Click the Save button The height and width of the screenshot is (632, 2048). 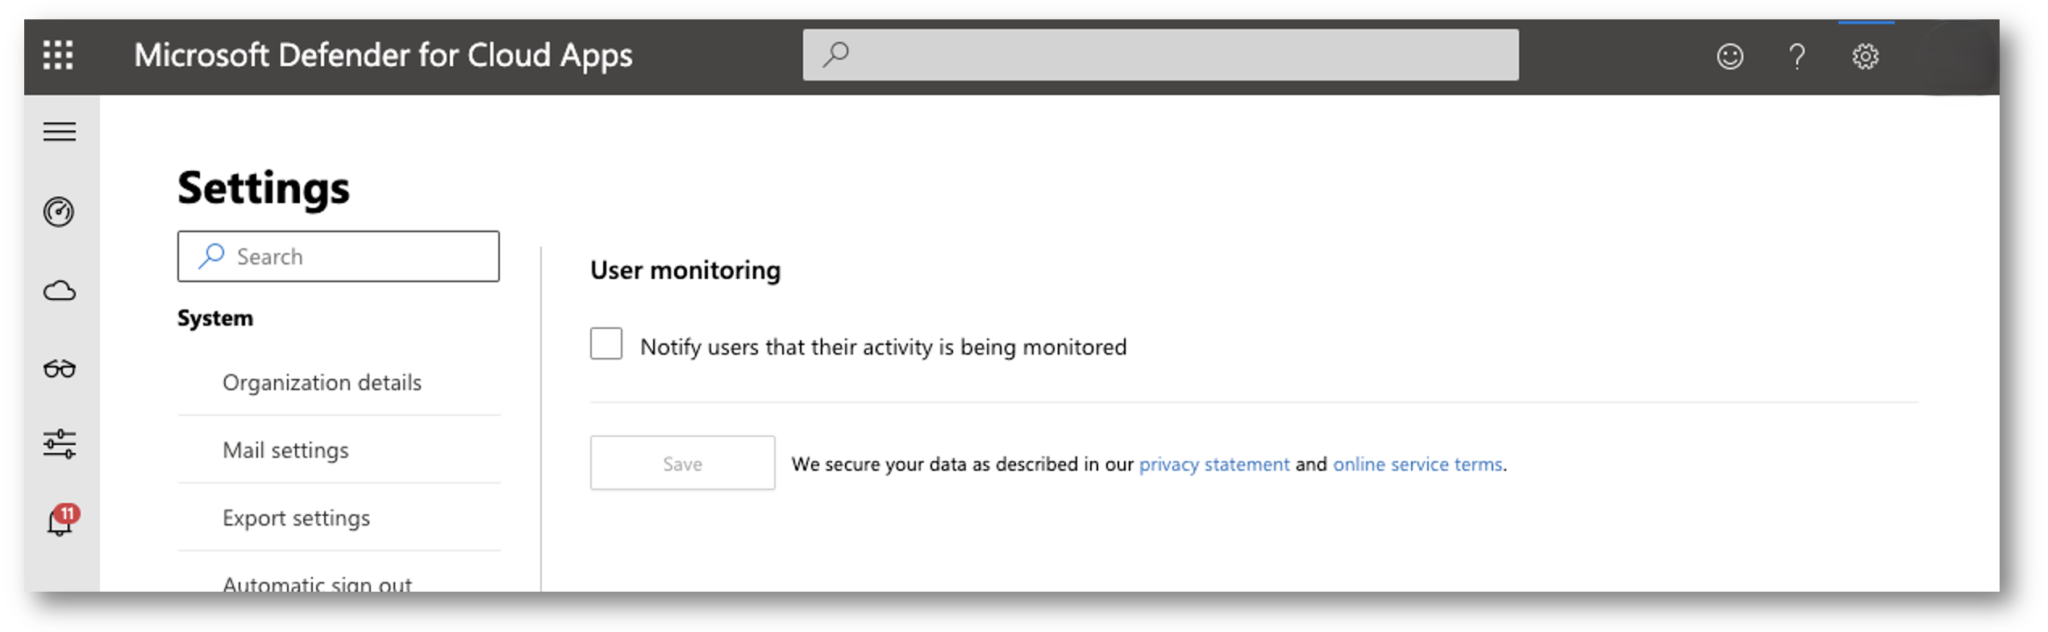(x=682, y=463)
